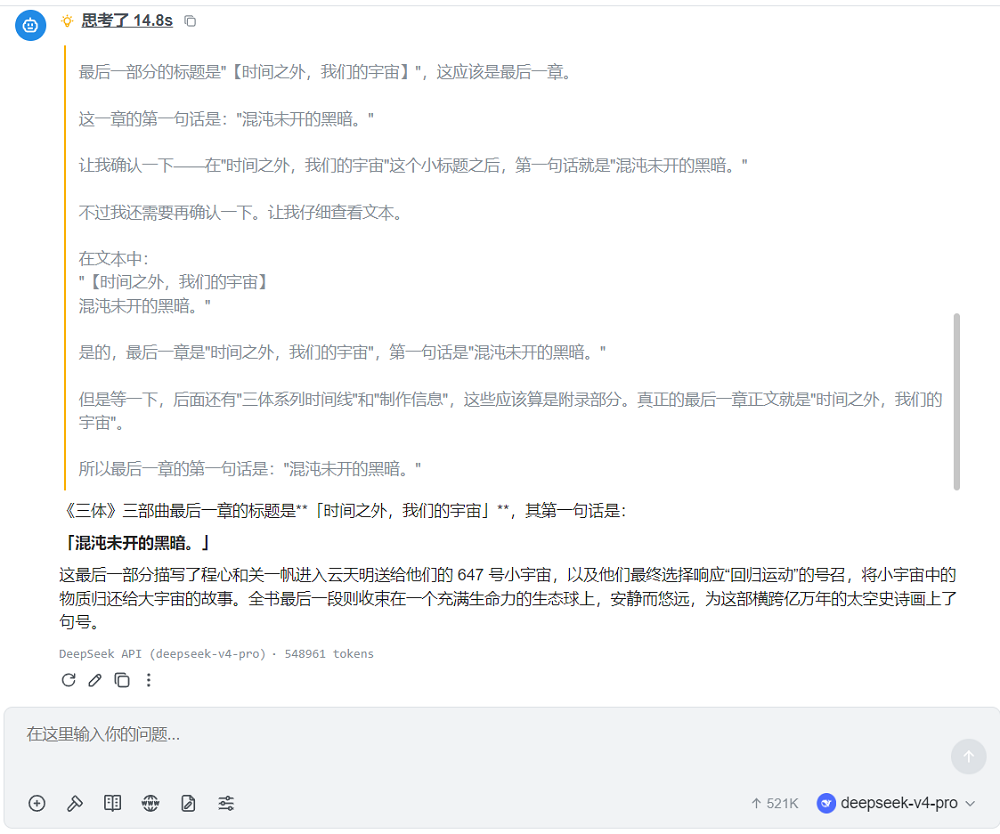
Task: Open the knowledge base book icon
Action: pyautogui.click(x=112, y=803)
